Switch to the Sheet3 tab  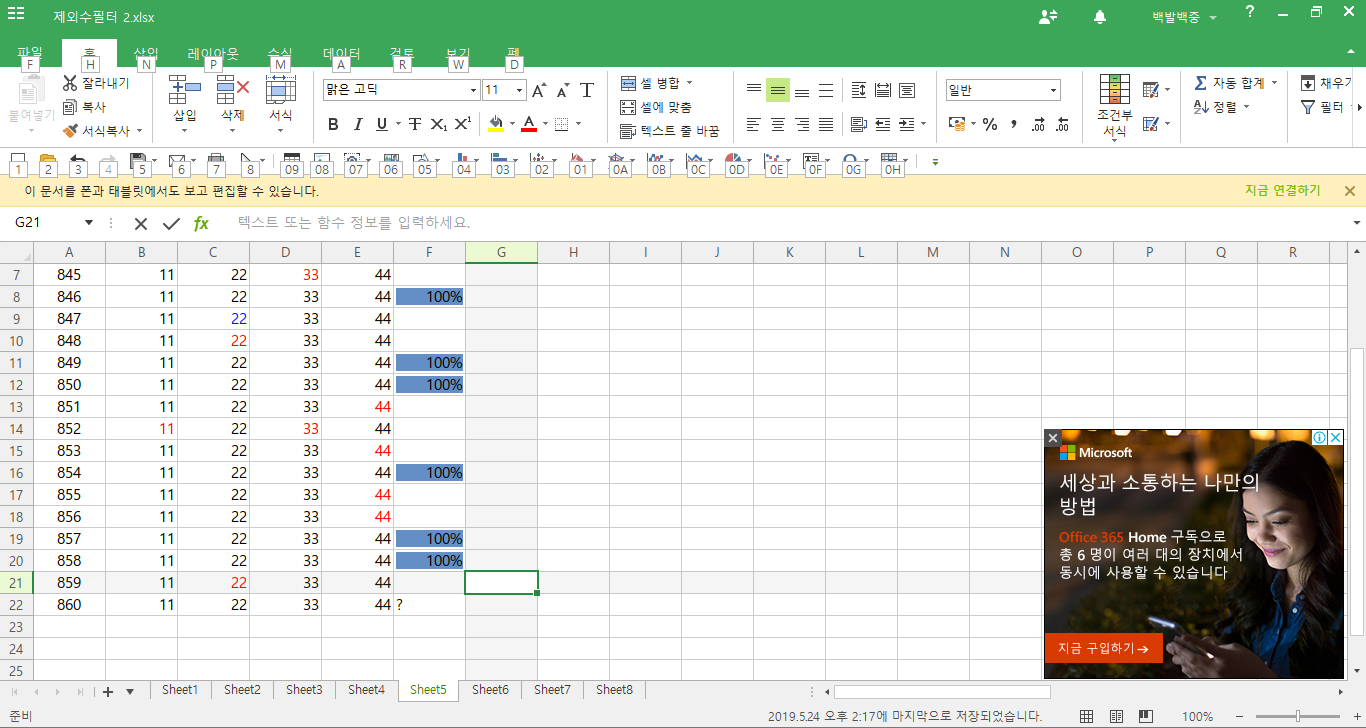[304, 690]
